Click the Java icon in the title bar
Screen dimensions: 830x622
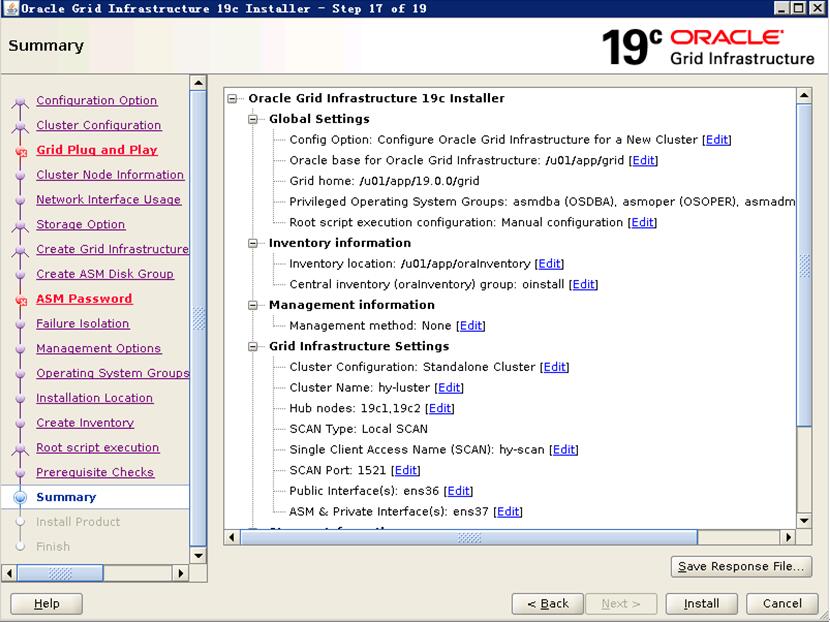pos(11,8)
